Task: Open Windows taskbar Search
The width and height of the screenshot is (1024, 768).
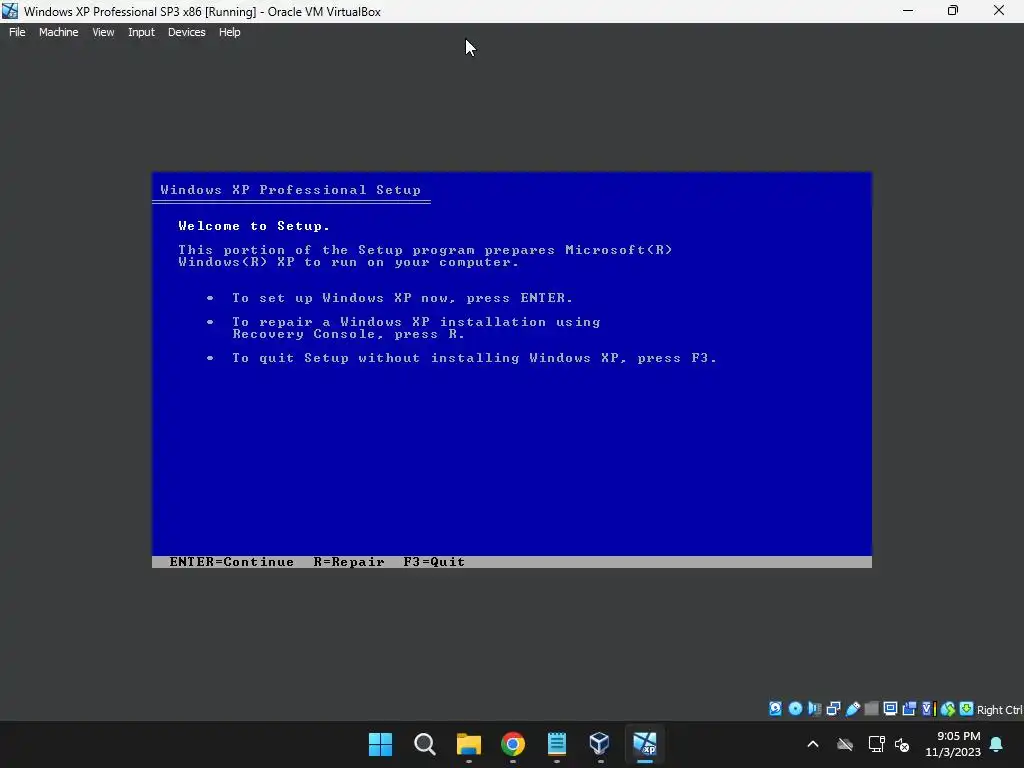Action: 424,744
